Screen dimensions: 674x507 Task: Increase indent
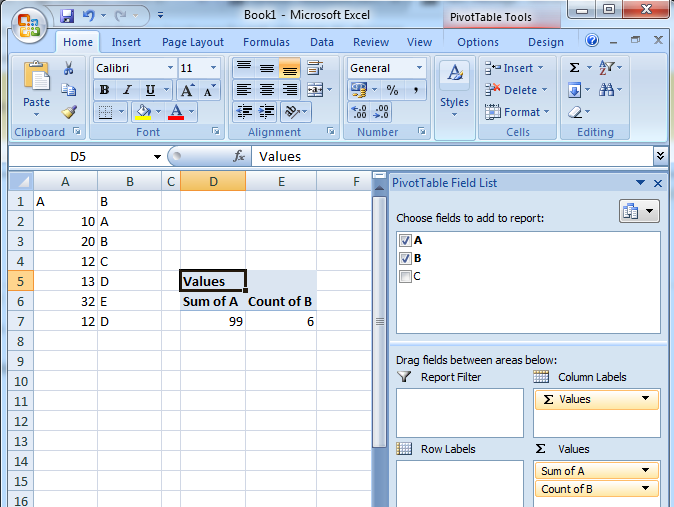tap(267, 112)
